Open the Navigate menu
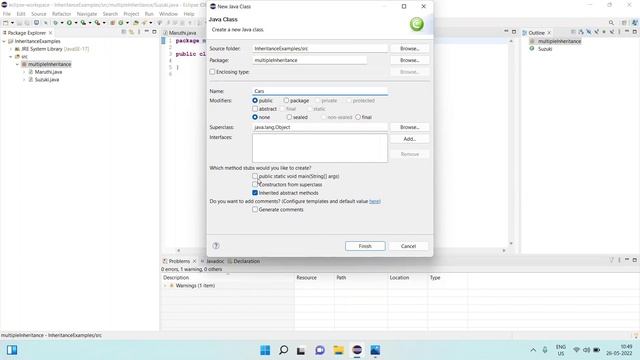The height and width of the screenshot is (360, 640). pos(87,14)
